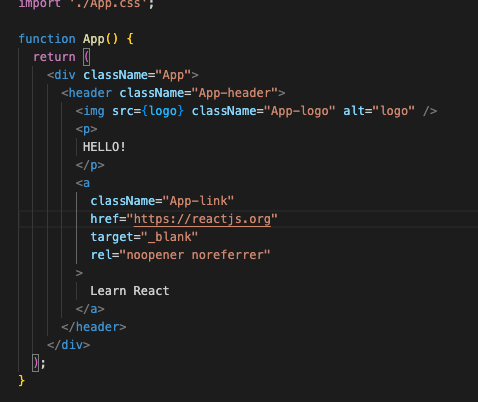Viewport: 478px width, 402px height.
Task: Click the highlighted opening parenthesis after return
Action: (x=87, y=57)
